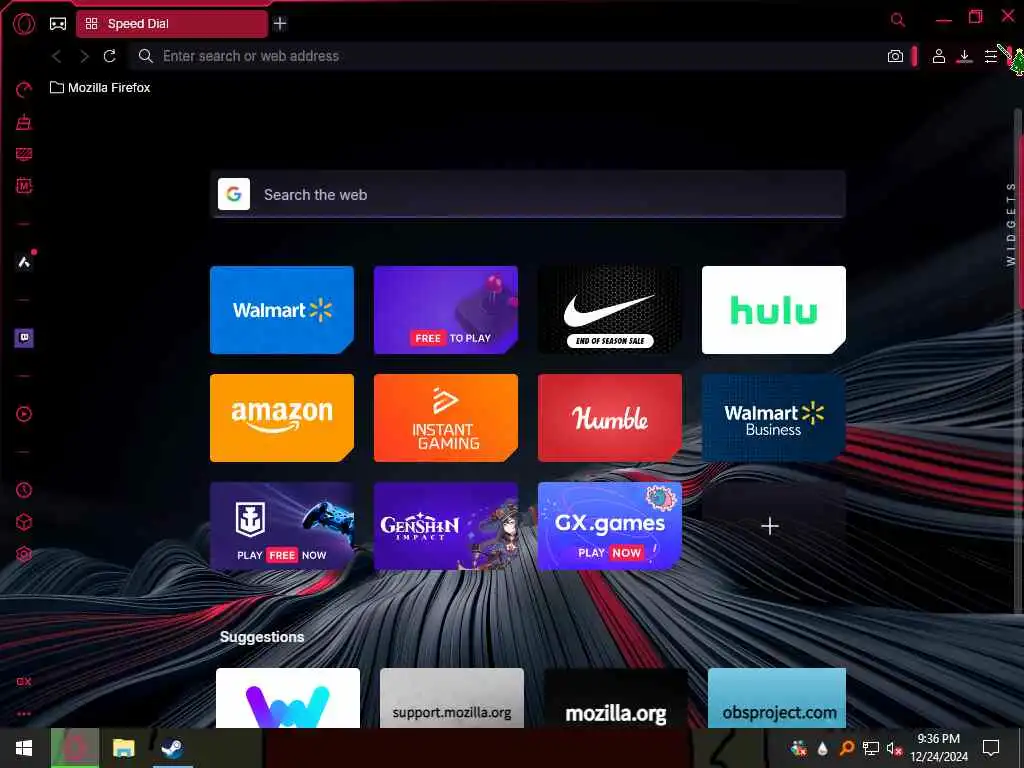Open the Mozilla Firefox bookmarks folder
Image resolution: width=1024 pixels, height=768 pixels.
click(100, 88)
